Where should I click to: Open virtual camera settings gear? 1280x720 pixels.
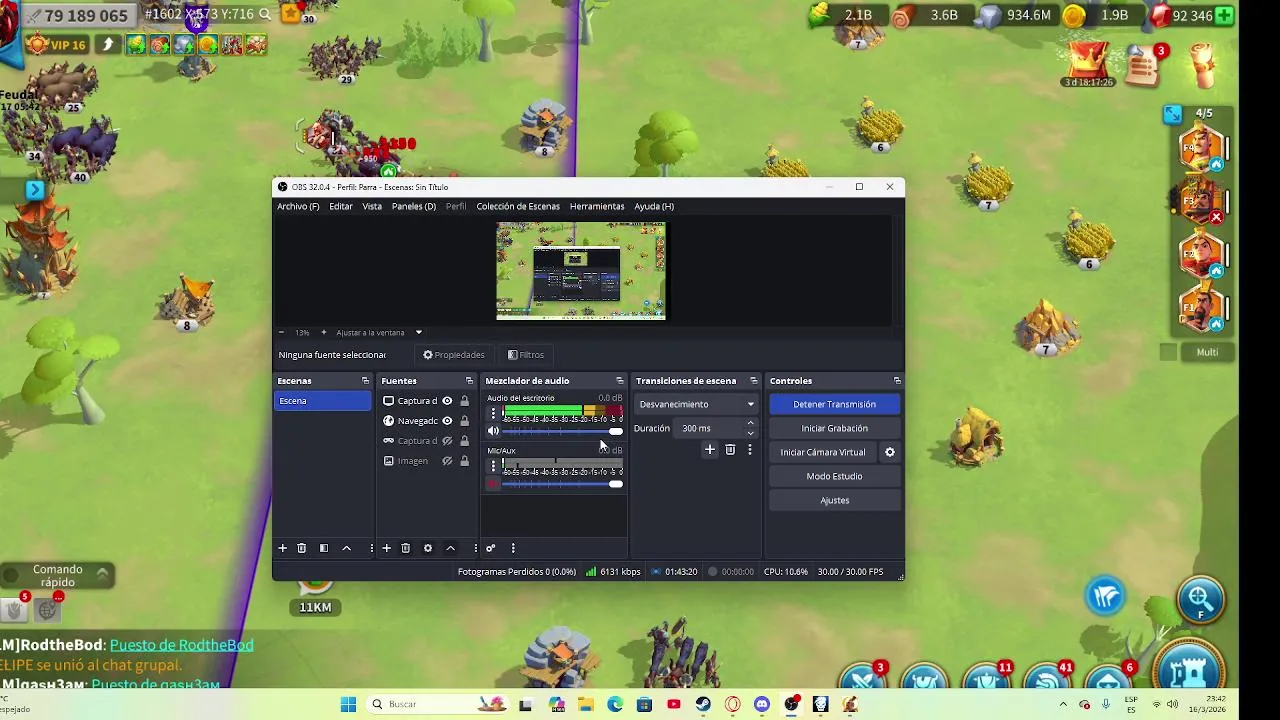coord(889,452)
